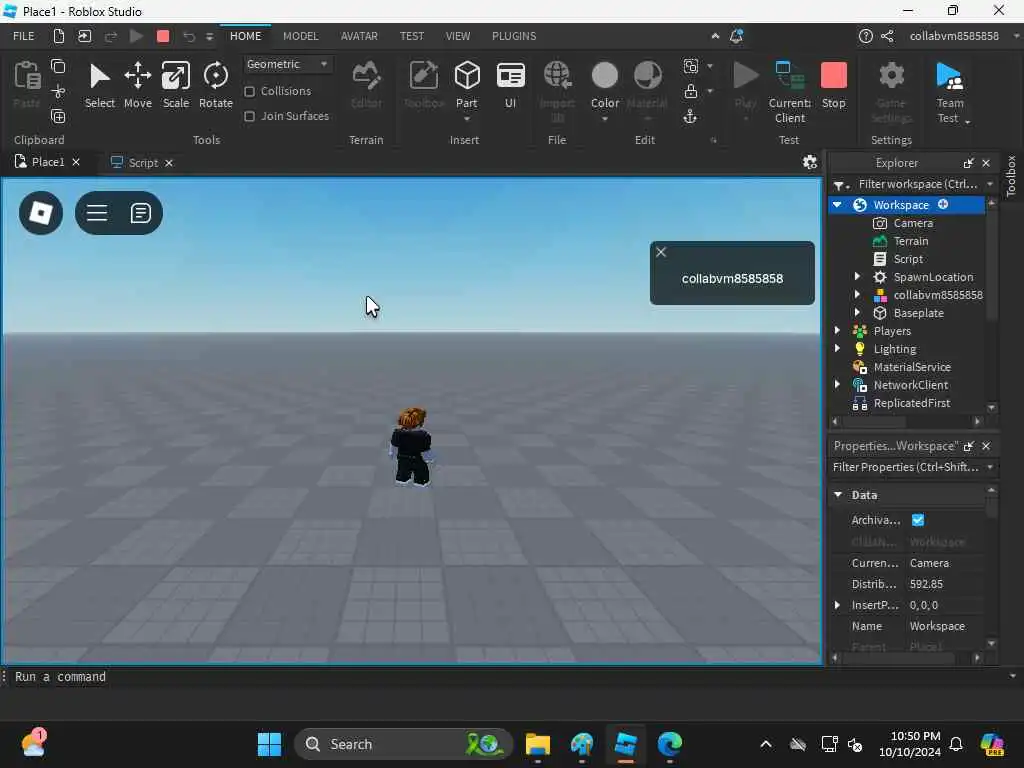The height and width of the screenshot is (768, 1024).
Task: Open viewport settings gear icon
Action: click(x=810, y=163)
